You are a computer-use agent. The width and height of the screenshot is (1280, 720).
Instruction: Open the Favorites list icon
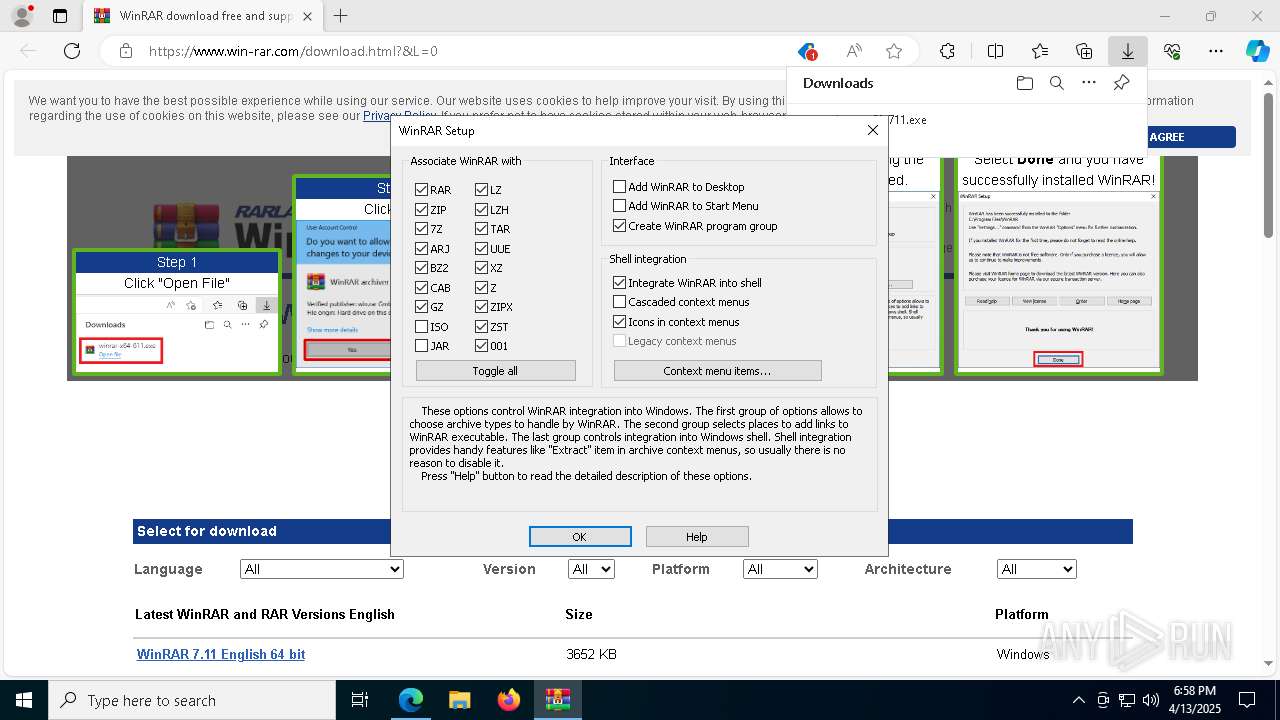pyautogui.click(x=1040, y=51)
